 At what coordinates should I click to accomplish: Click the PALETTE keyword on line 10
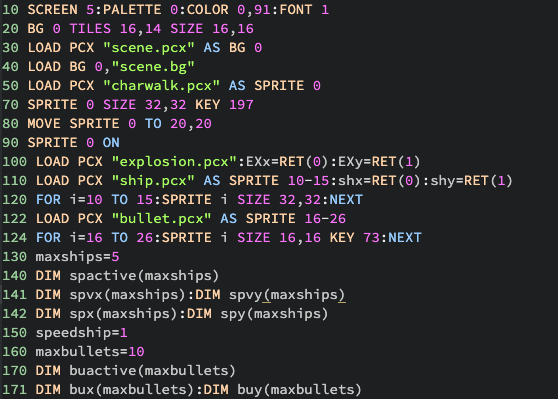[x=132, y=10]
